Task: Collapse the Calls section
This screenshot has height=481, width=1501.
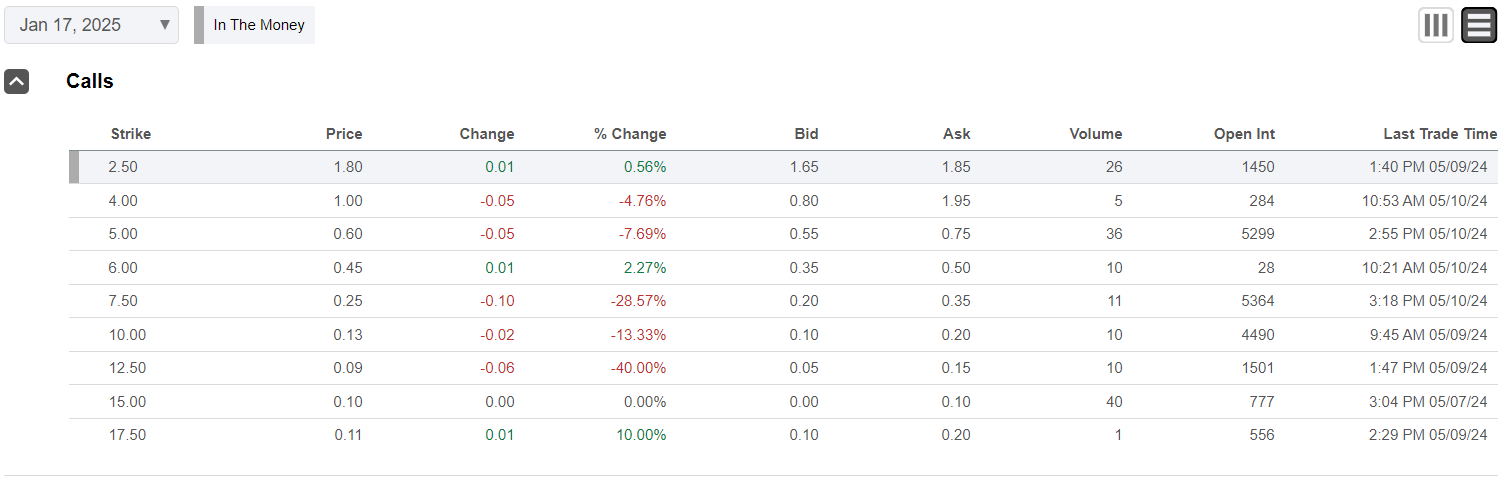Action: 16,82
